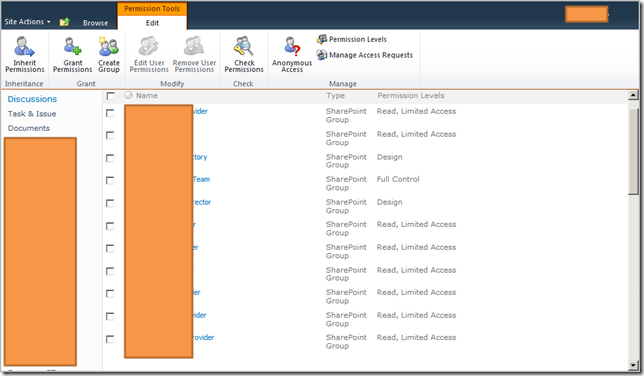
Task: Click Remove User Permissions icon
Action: click(x=194, y=46)
